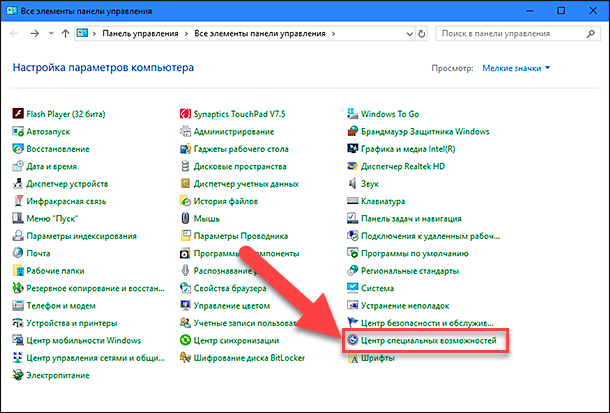
Task: Open the Клавиатура keyboard icon
Action: [x=352, y=201]
